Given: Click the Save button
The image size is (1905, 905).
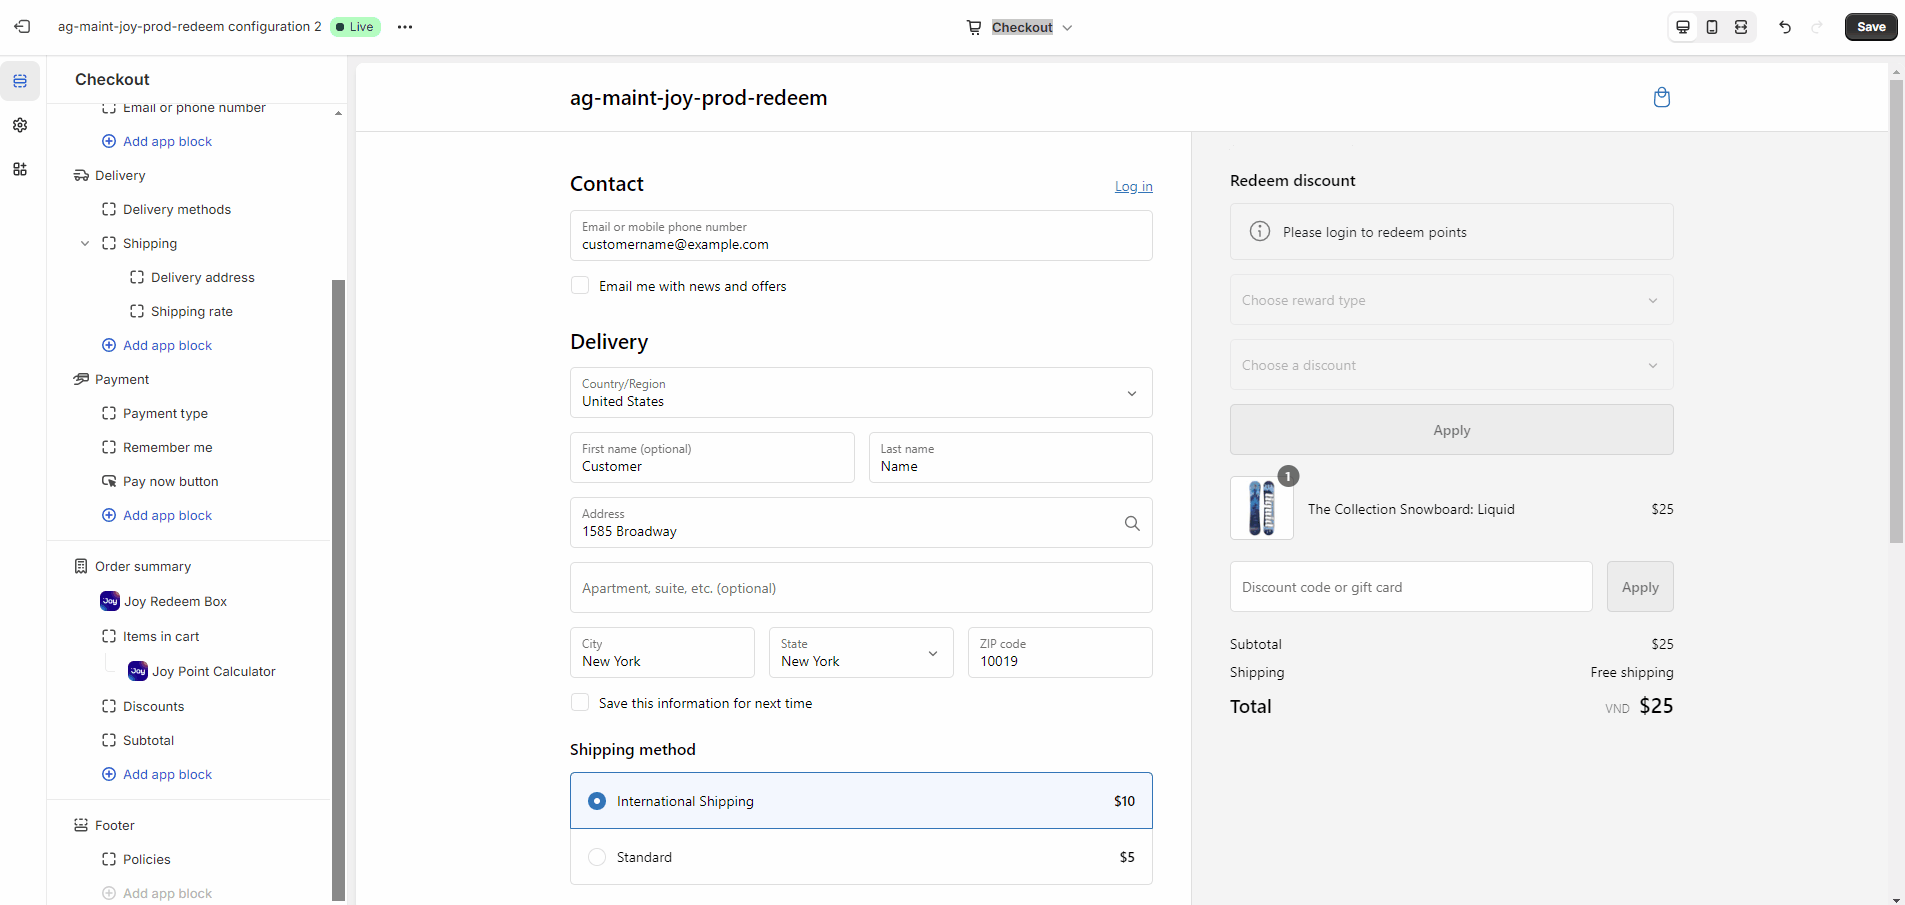Looking at the screenshot, I should click(x=1870, y=27).
